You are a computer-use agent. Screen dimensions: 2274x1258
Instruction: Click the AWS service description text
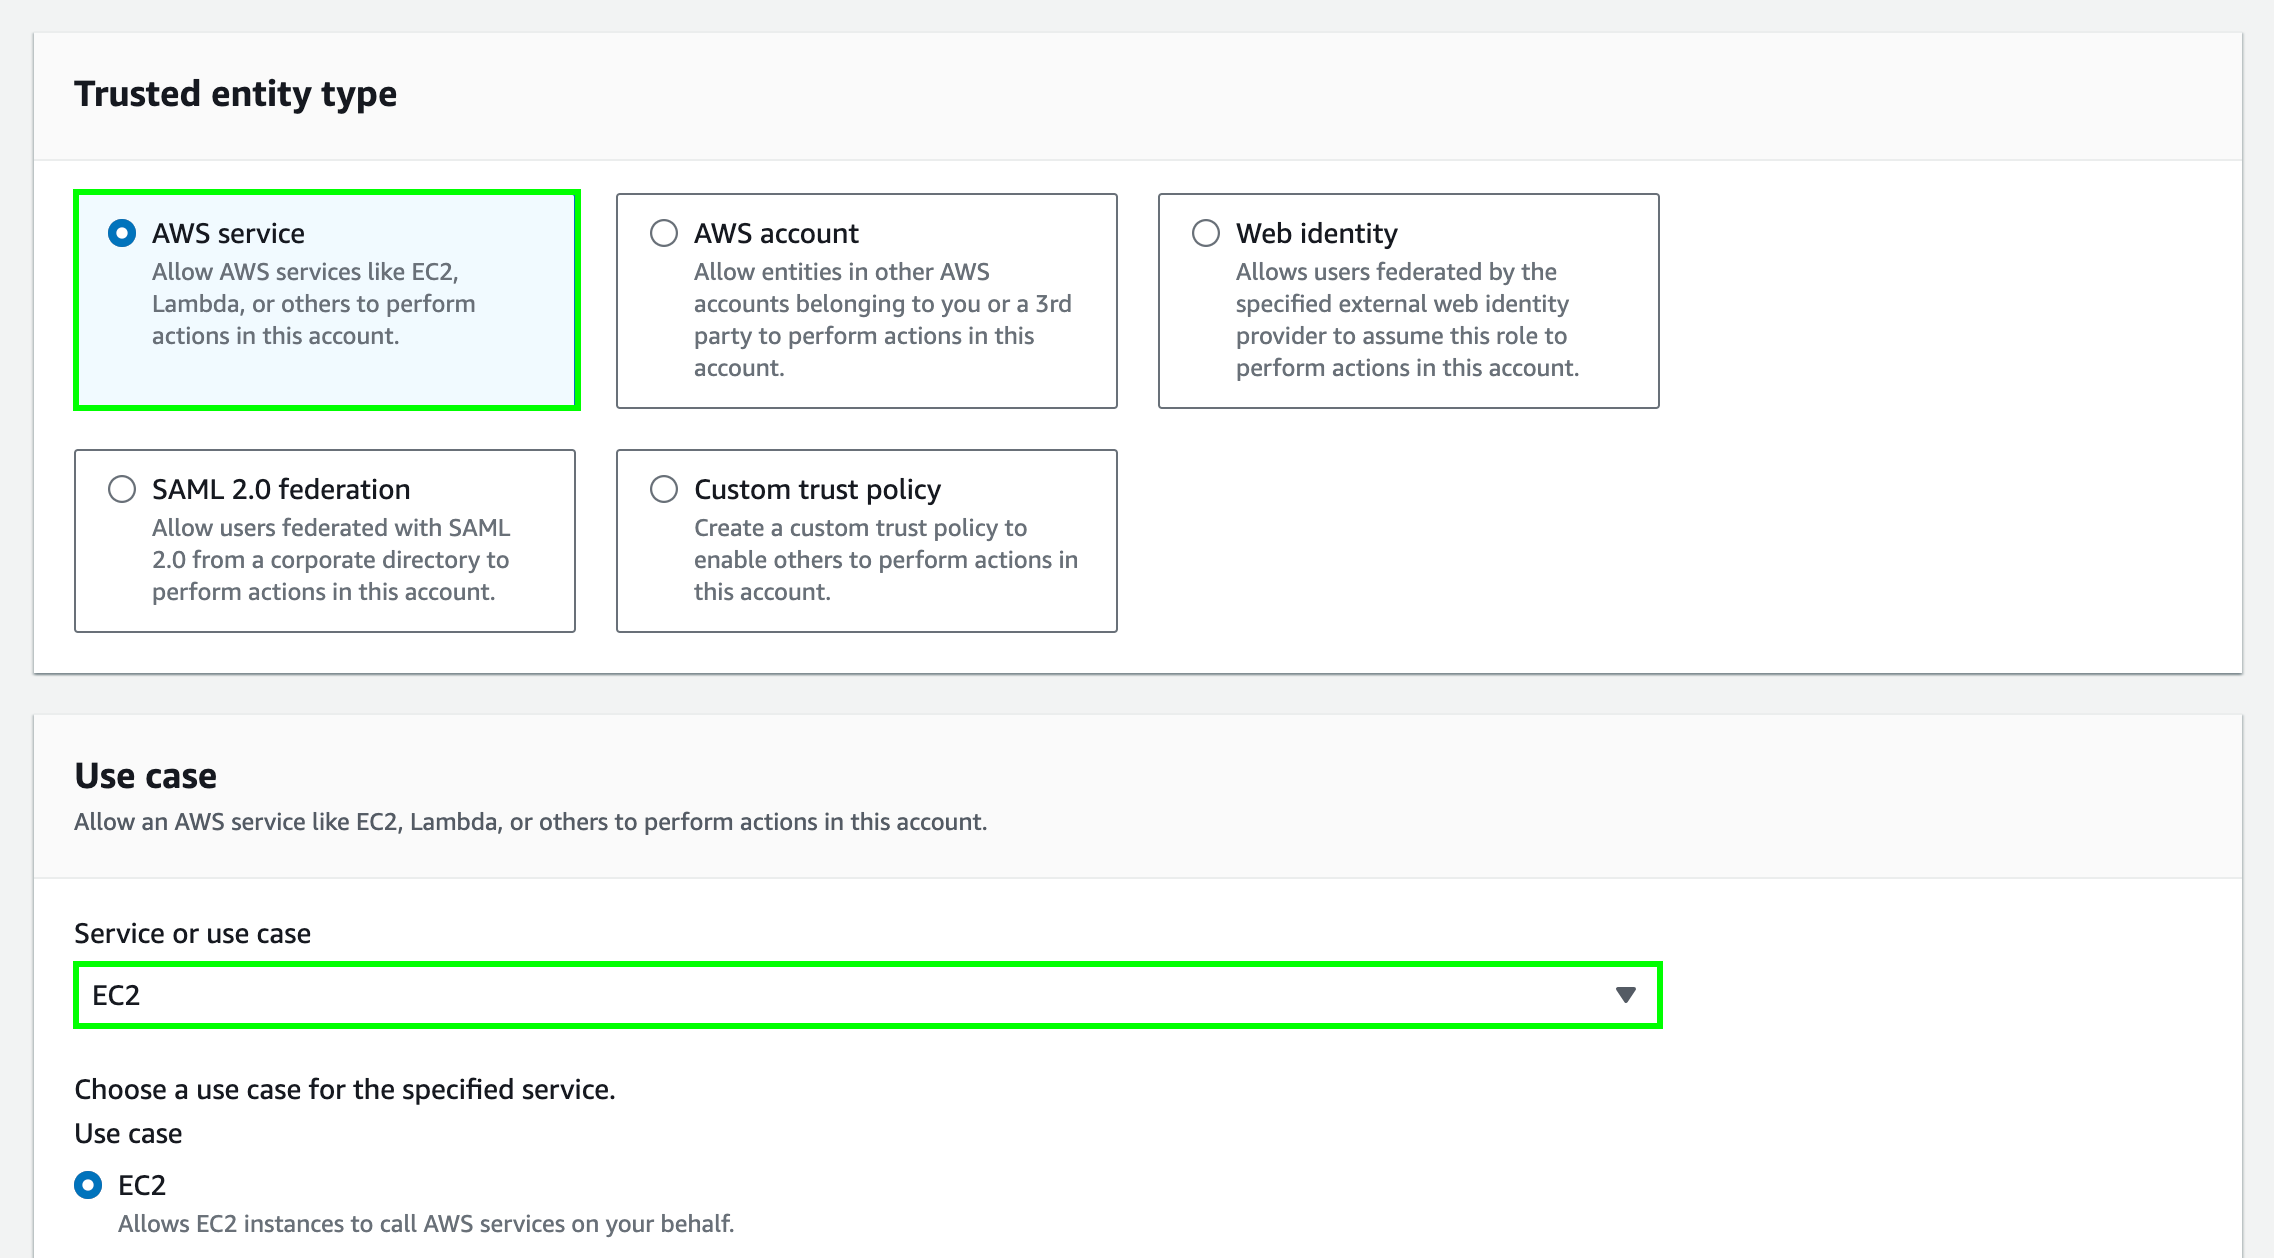coord(314,303)
